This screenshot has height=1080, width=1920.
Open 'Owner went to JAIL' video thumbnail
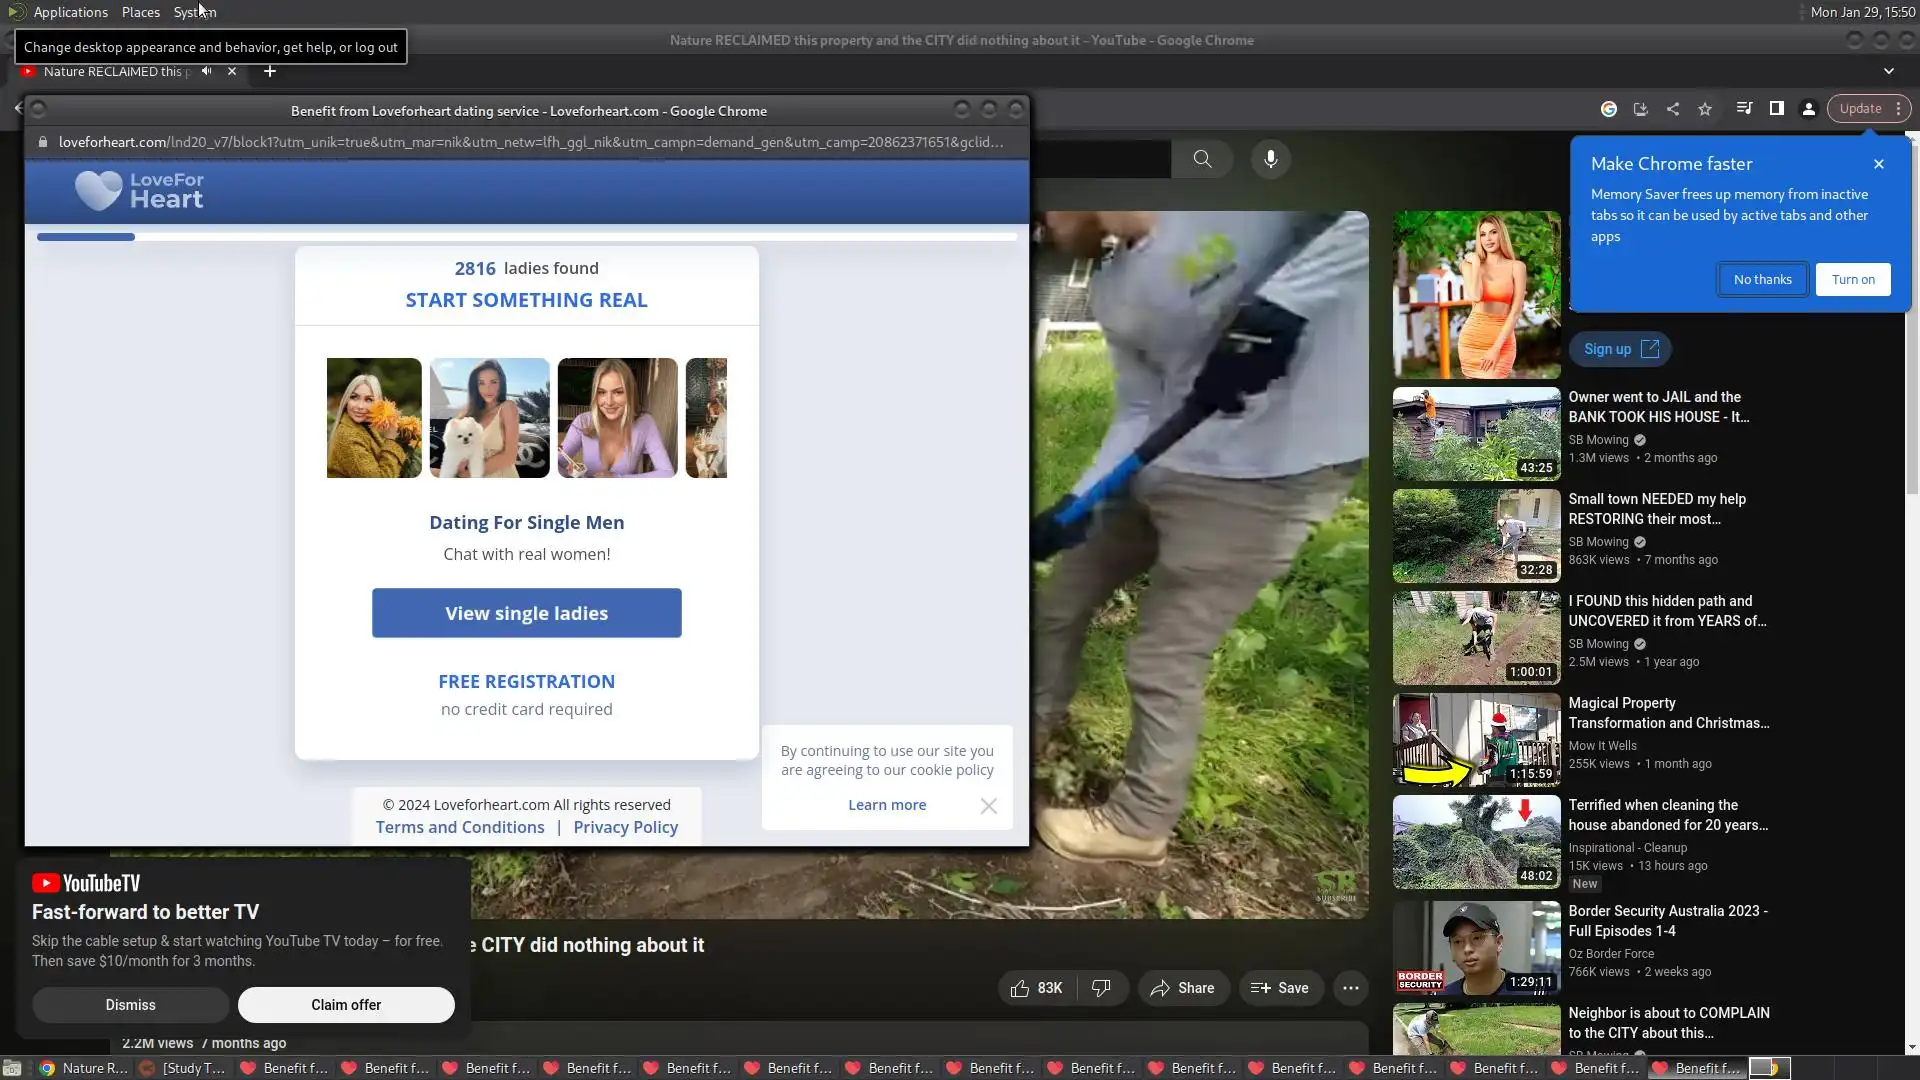(1476, 433)
